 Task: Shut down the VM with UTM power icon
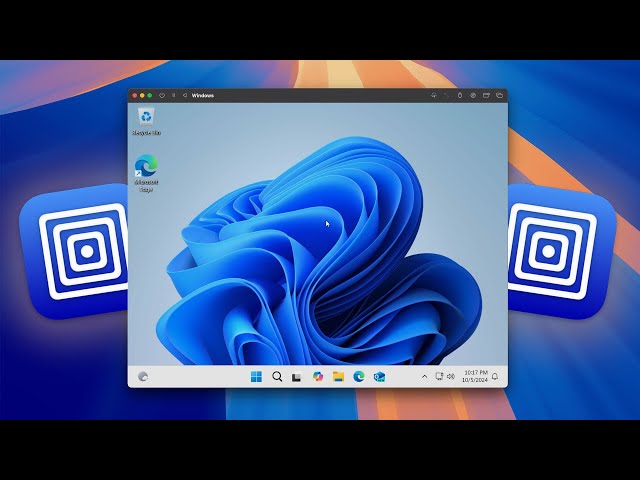162,96
